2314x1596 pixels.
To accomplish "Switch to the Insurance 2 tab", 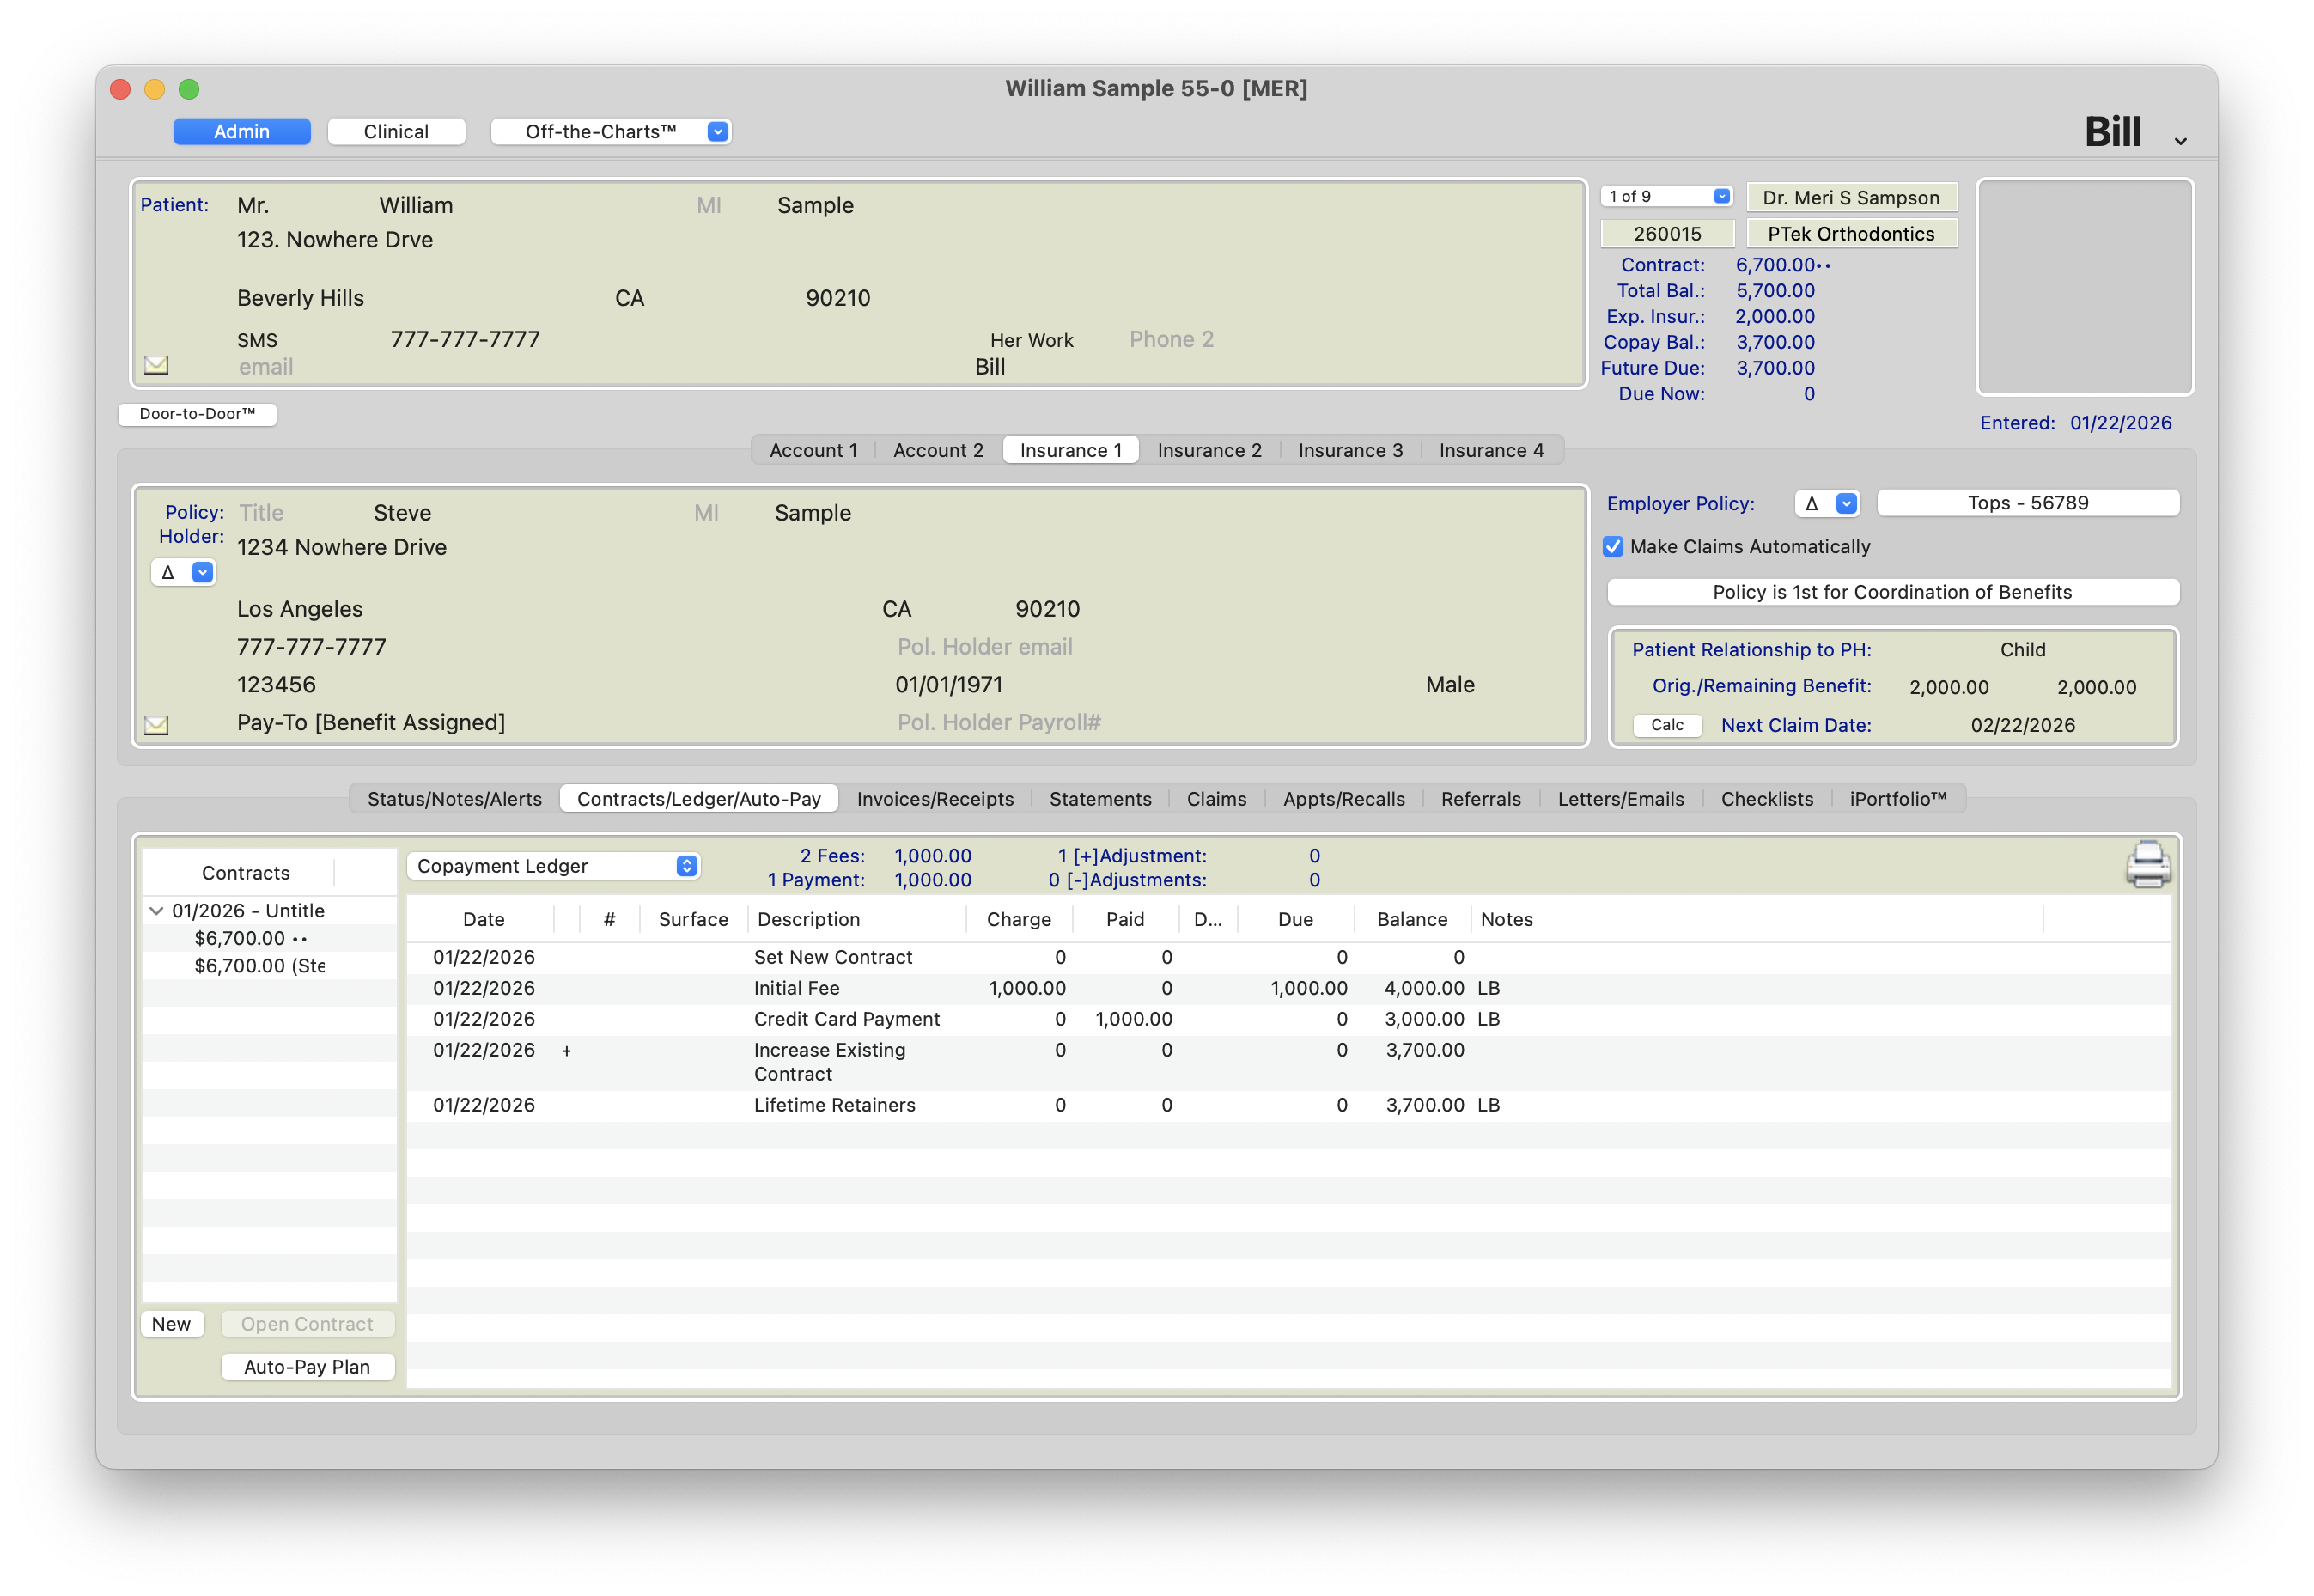I will tap(1209, 451).
